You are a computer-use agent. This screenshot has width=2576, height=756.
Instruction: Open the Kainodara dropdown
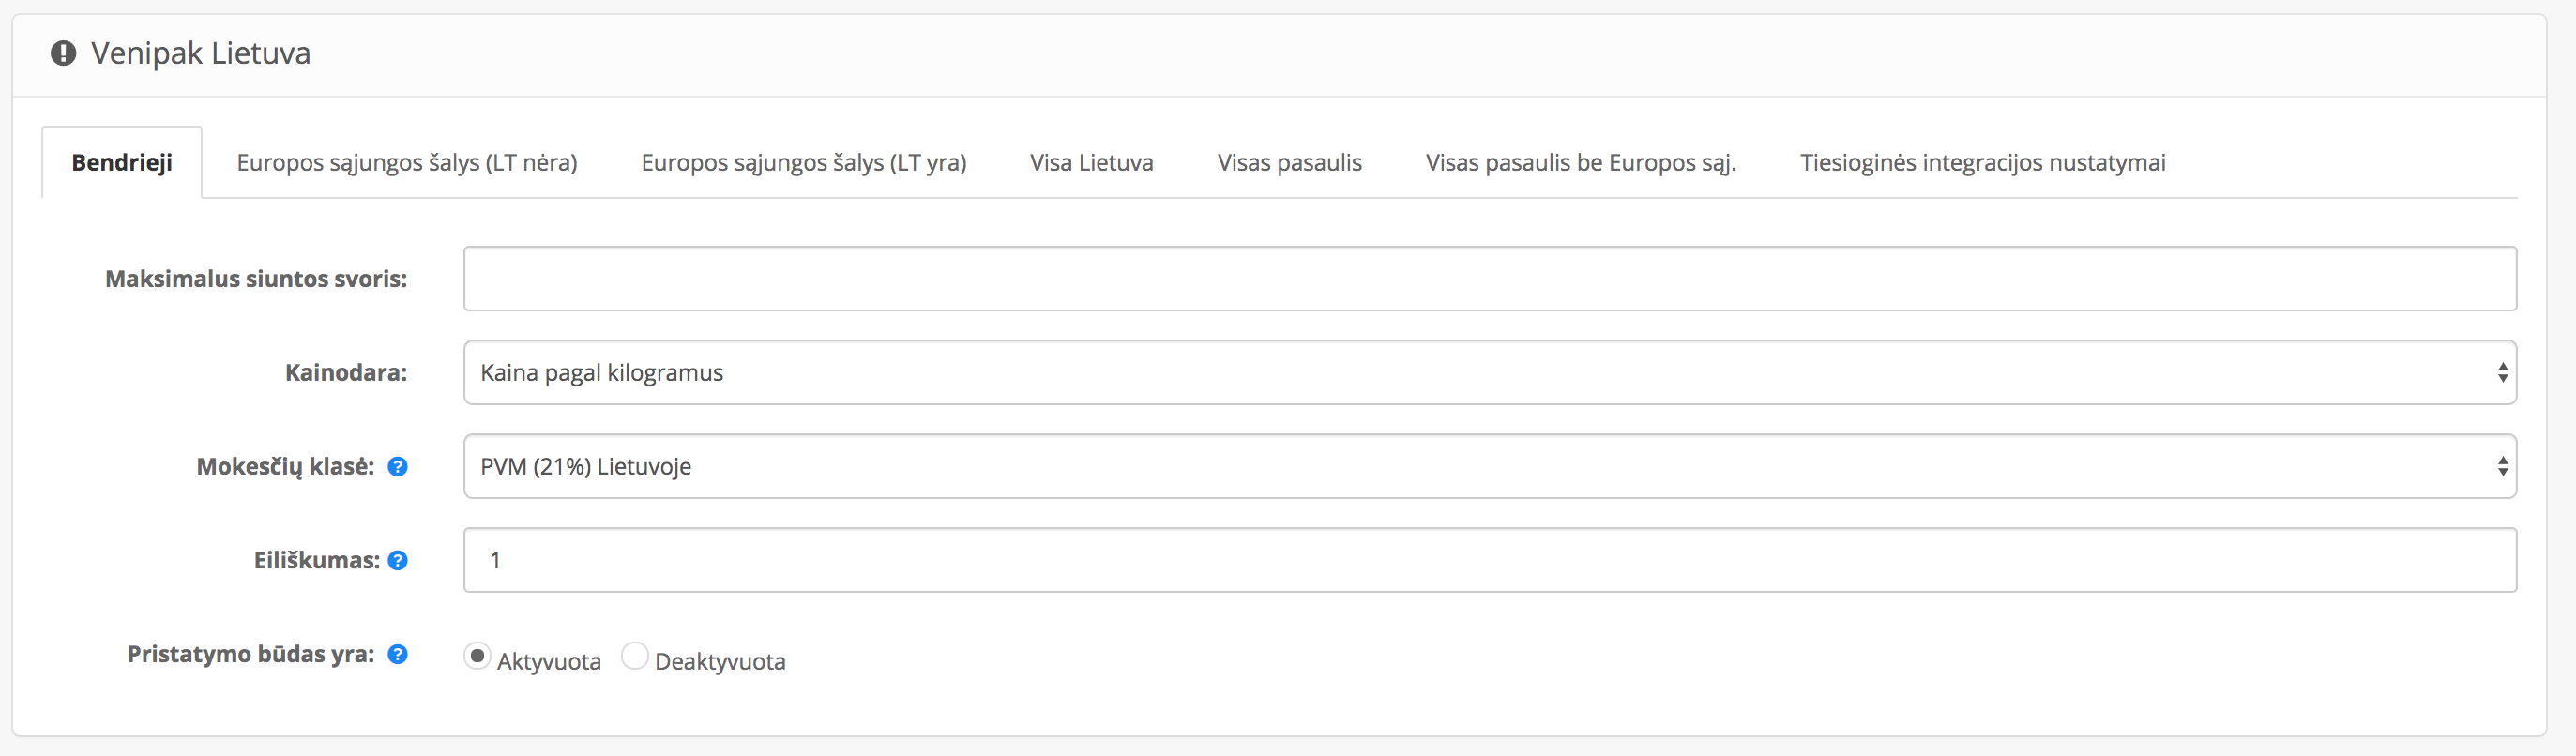point(1490,373)
